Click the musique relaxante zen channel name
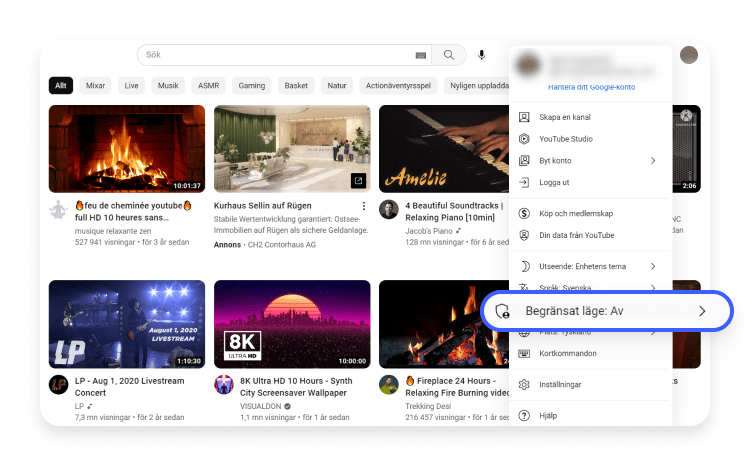The height and width of the screenshot is (466, 750). [113, 231]
